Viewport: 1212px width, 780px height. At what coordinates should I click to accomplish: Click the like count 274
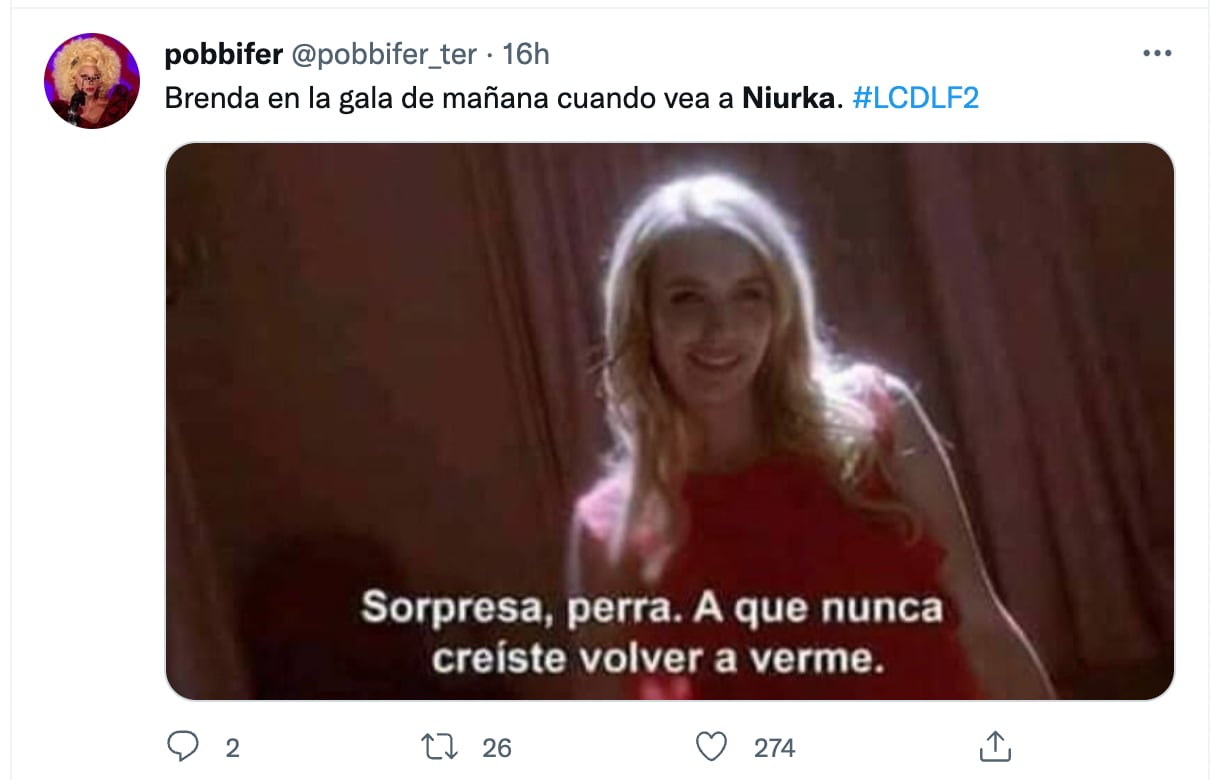coord(774,748)
